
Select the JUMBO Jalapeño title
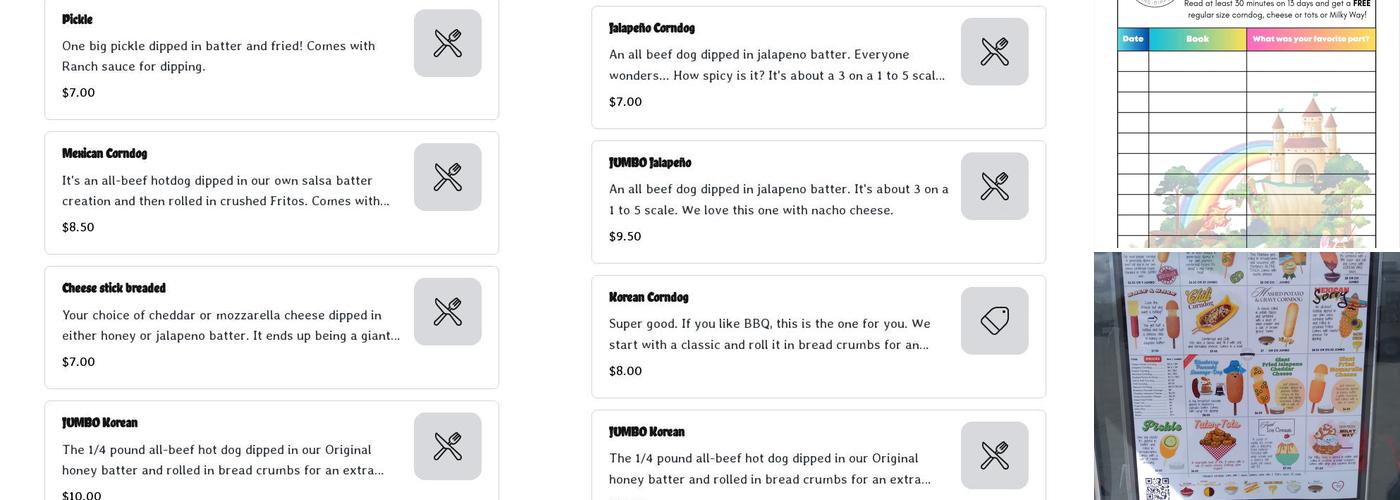(650, 162)
